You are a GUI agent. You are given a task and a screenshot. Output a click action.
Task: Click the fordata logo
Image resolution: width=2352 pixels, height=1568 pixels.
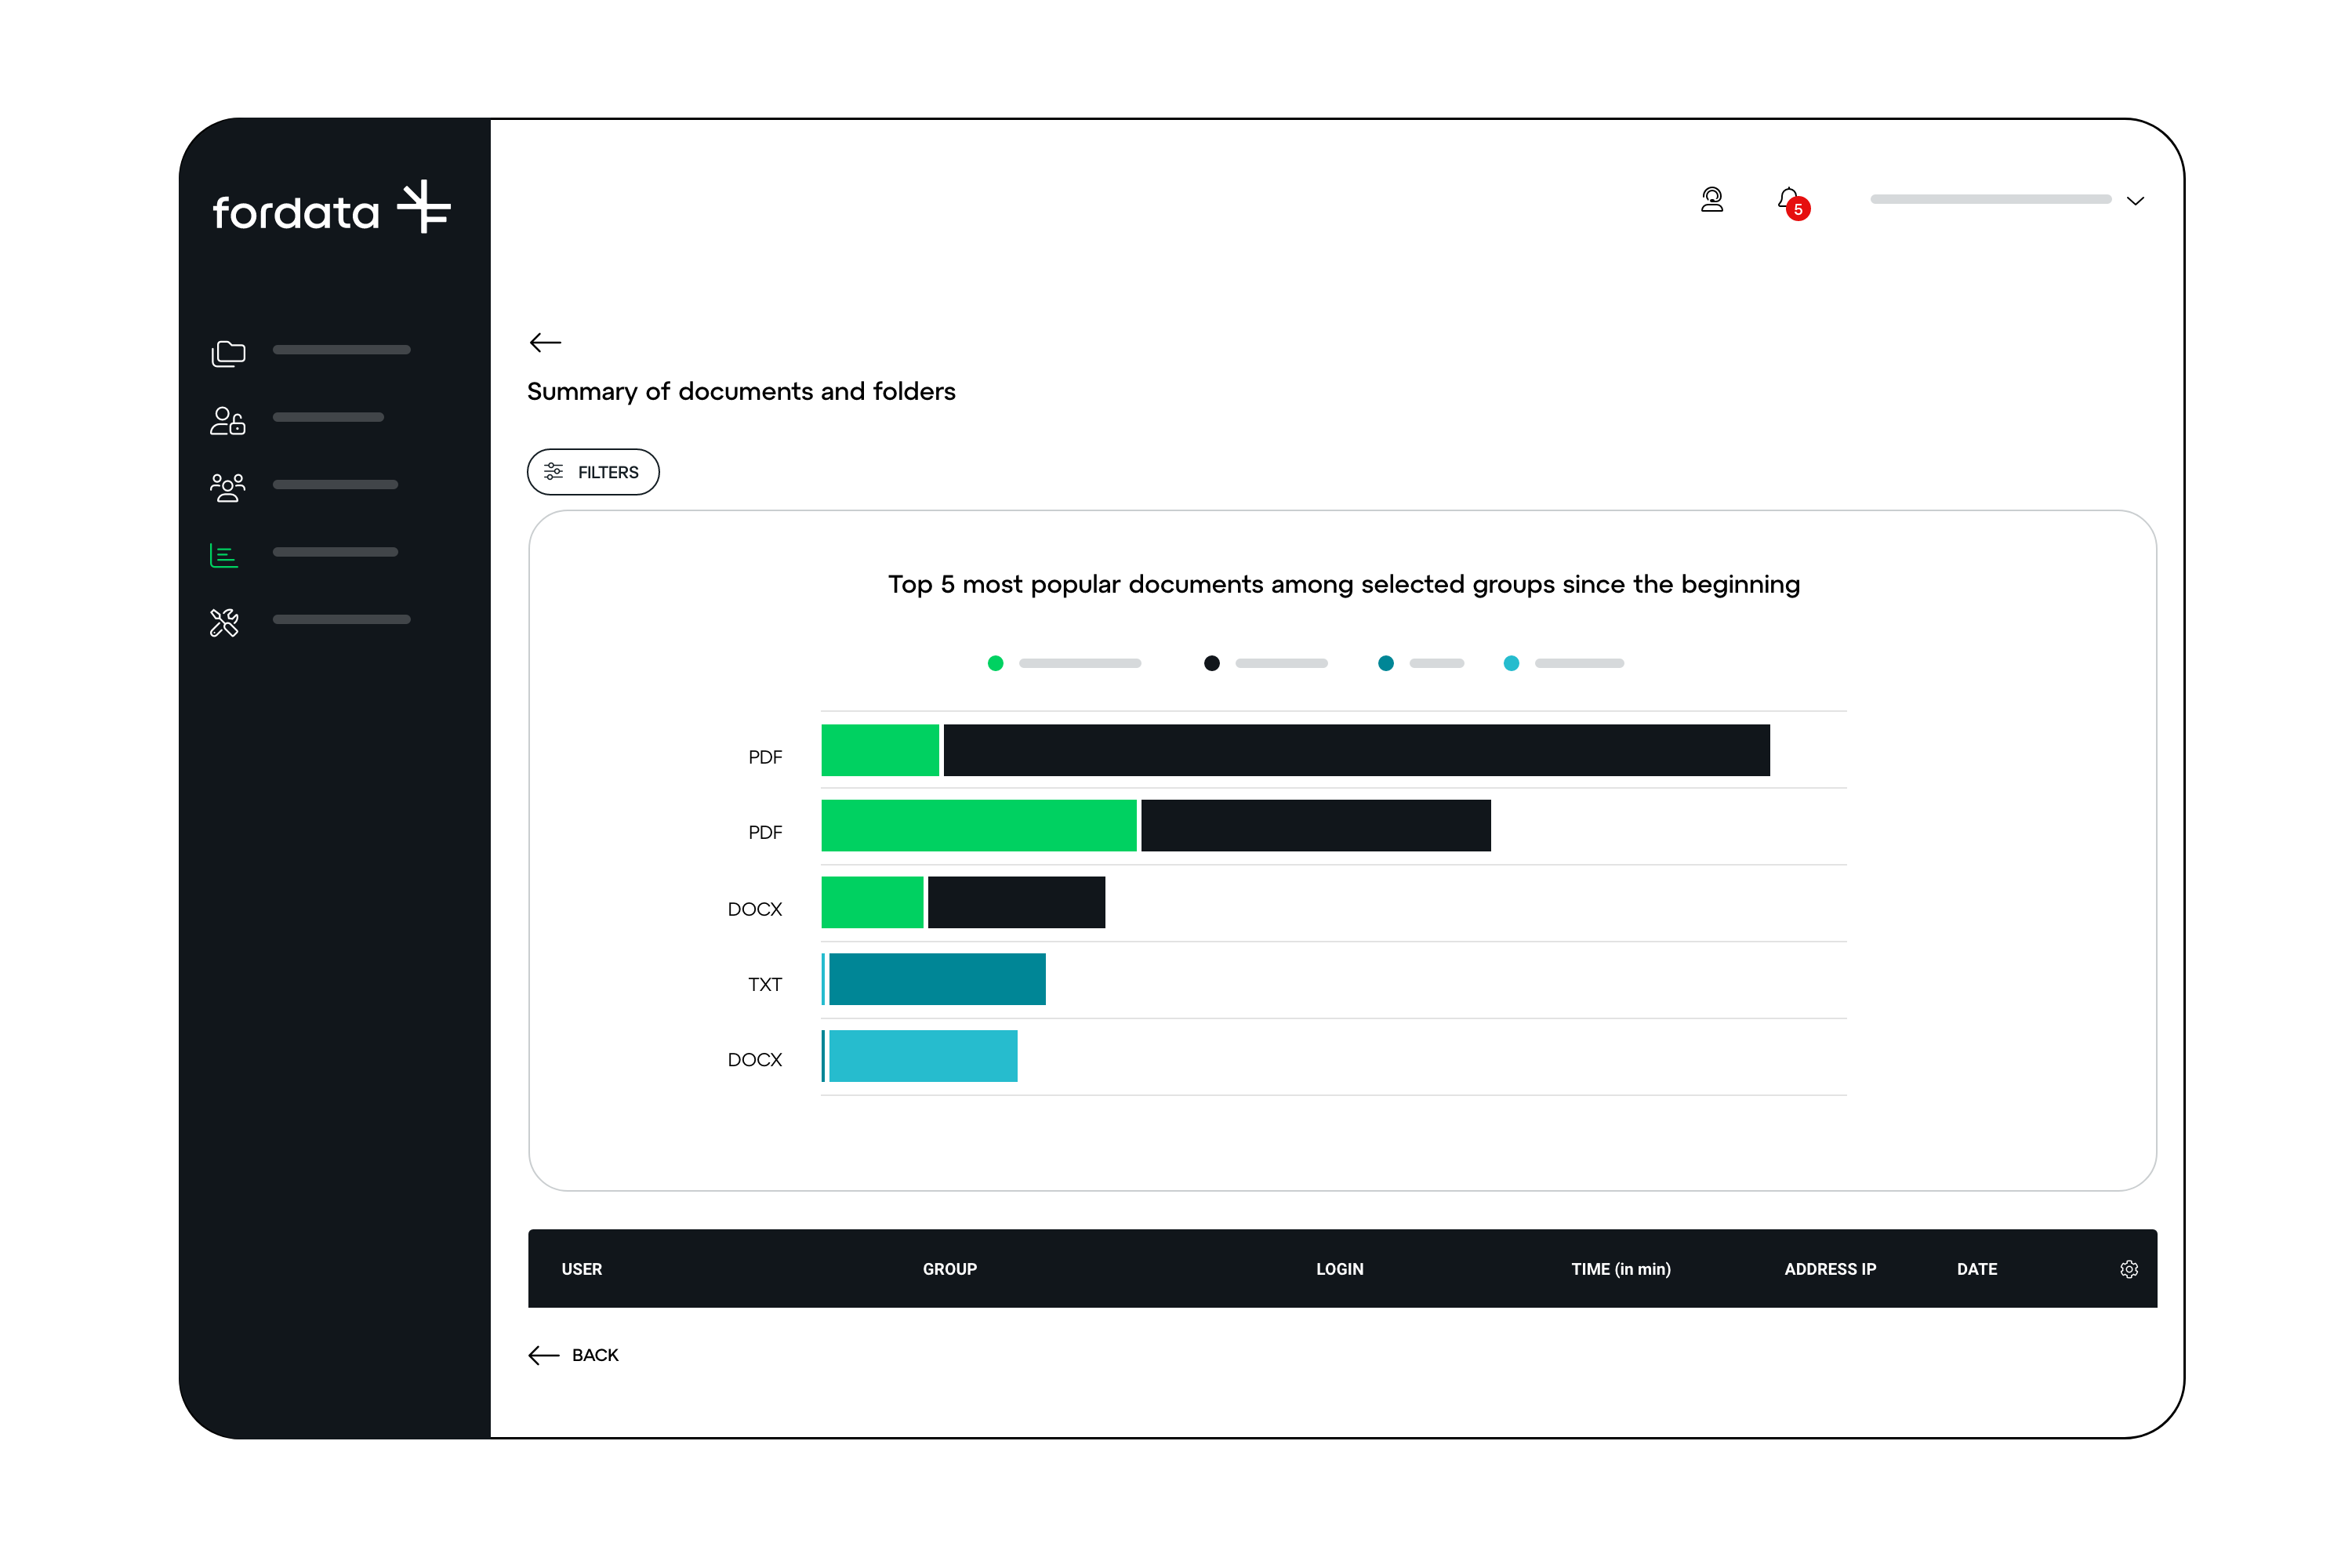pos(330,207)
